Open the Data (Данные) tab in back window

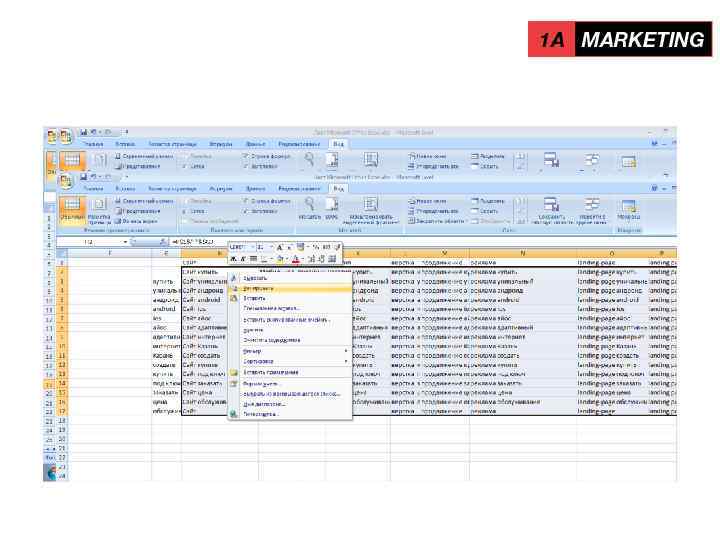click(255, 144)
